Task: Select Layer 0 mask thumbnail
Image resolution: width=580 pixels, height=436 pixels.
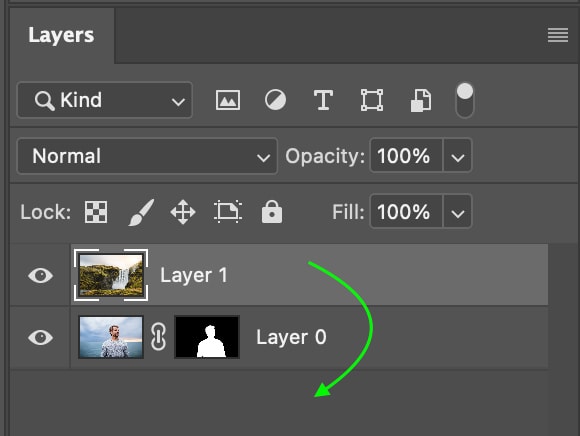Action: (x=207, y=337)
